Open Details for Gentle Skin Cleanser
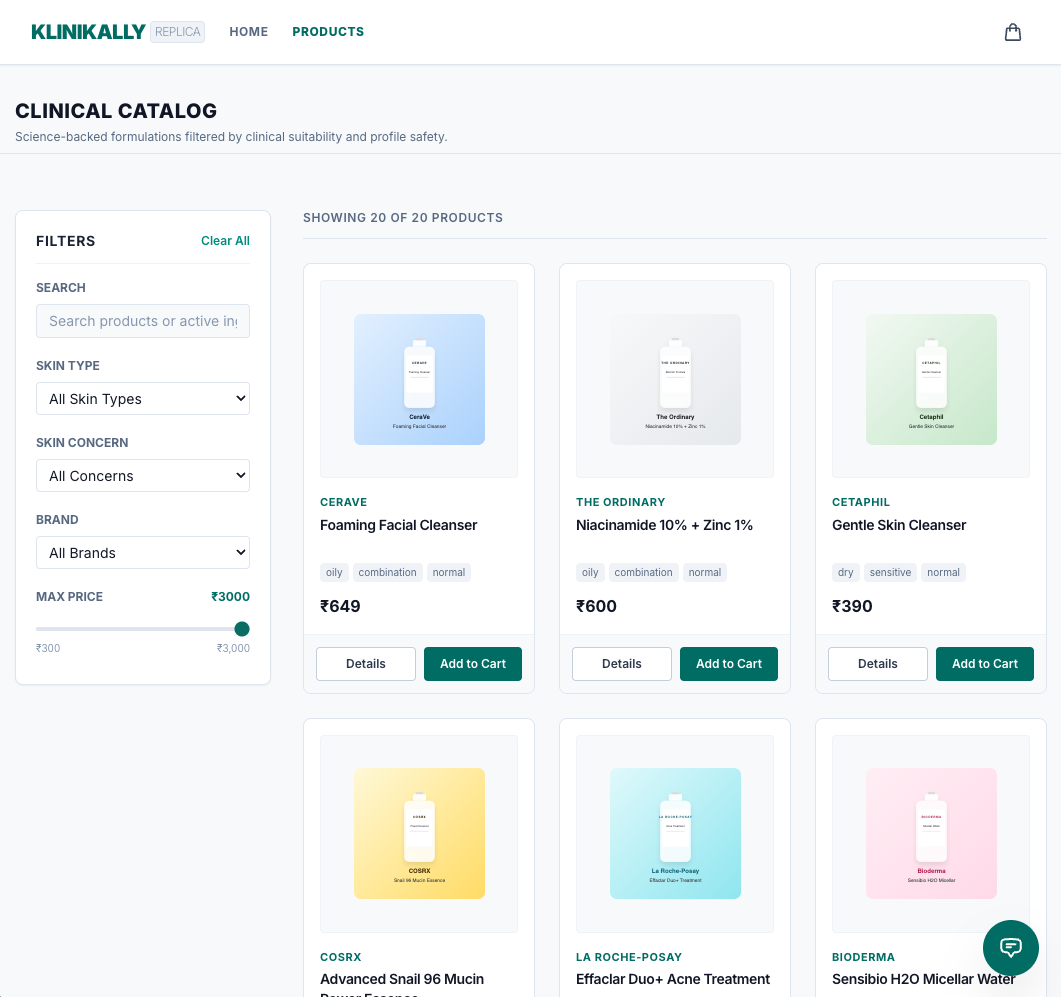This screenshot has width=1061, height=997. click(x=878, y=664)
